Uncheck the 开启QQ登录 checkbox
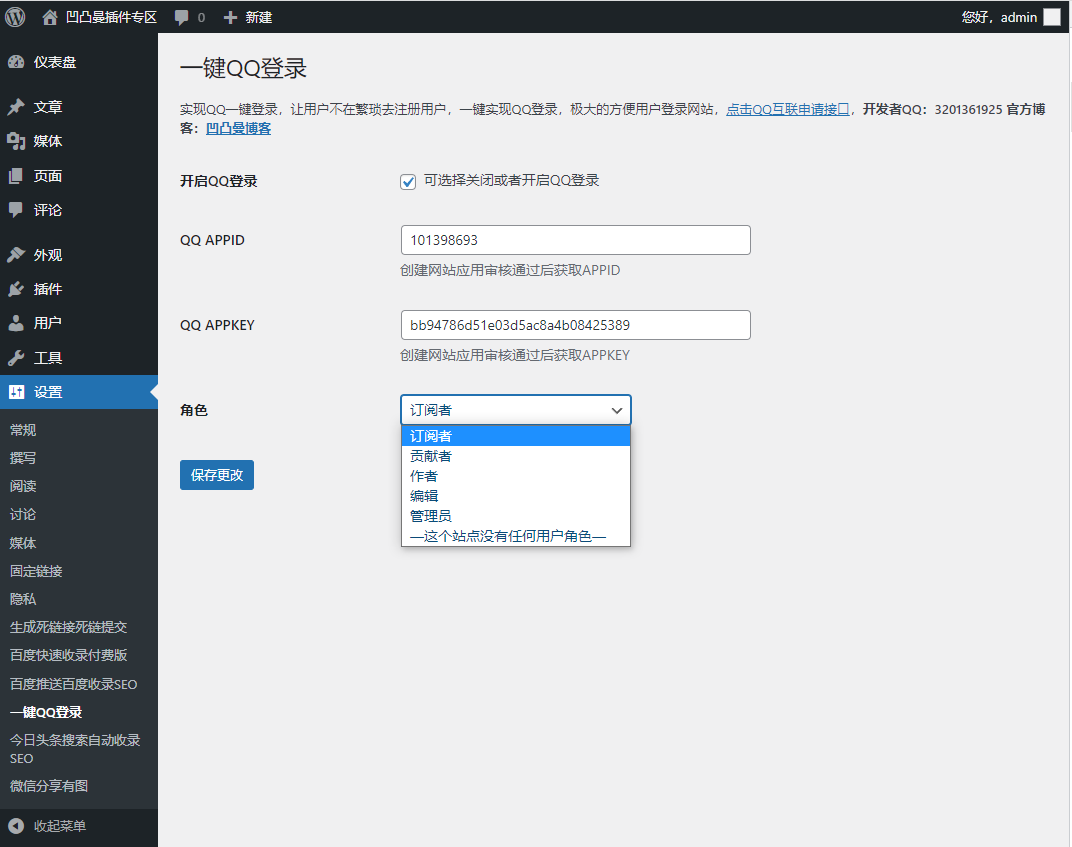 tap(408, 181)
